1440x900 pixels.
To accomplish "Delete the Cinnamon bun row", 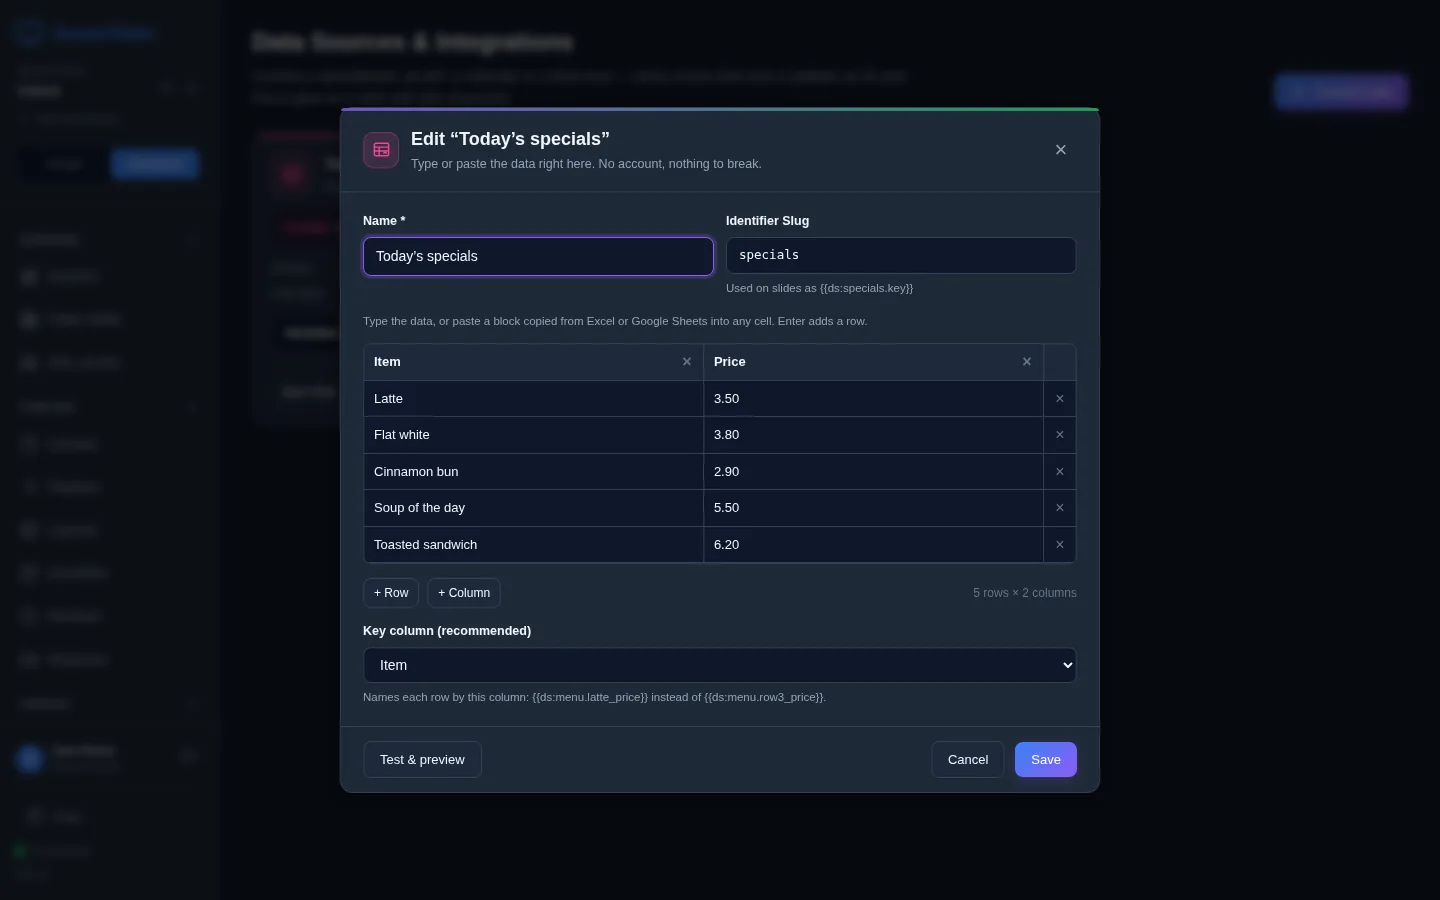I will click(x=1060, y=472).
